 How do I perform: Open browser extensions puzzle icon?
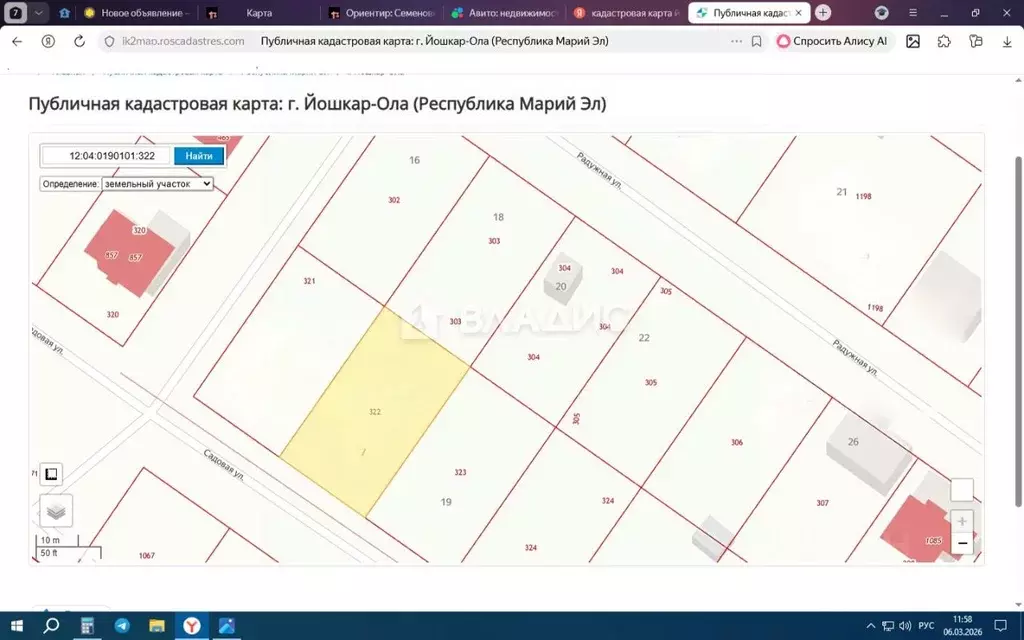click(944, 41)
